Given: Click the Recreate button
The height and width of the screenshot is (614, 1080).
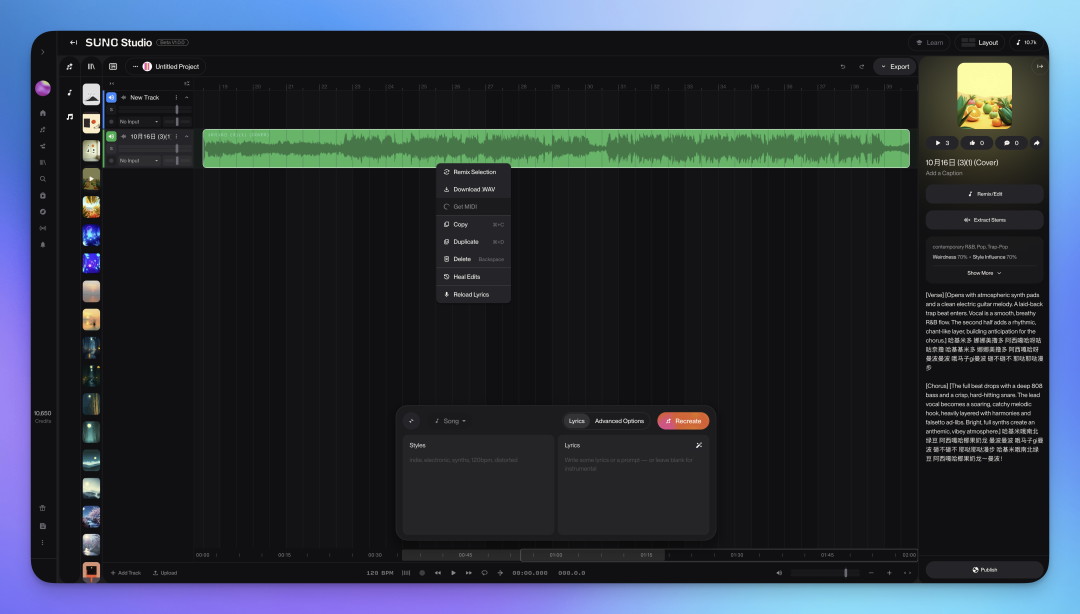Looking at the screenshot, I should (x=683, y=421).
